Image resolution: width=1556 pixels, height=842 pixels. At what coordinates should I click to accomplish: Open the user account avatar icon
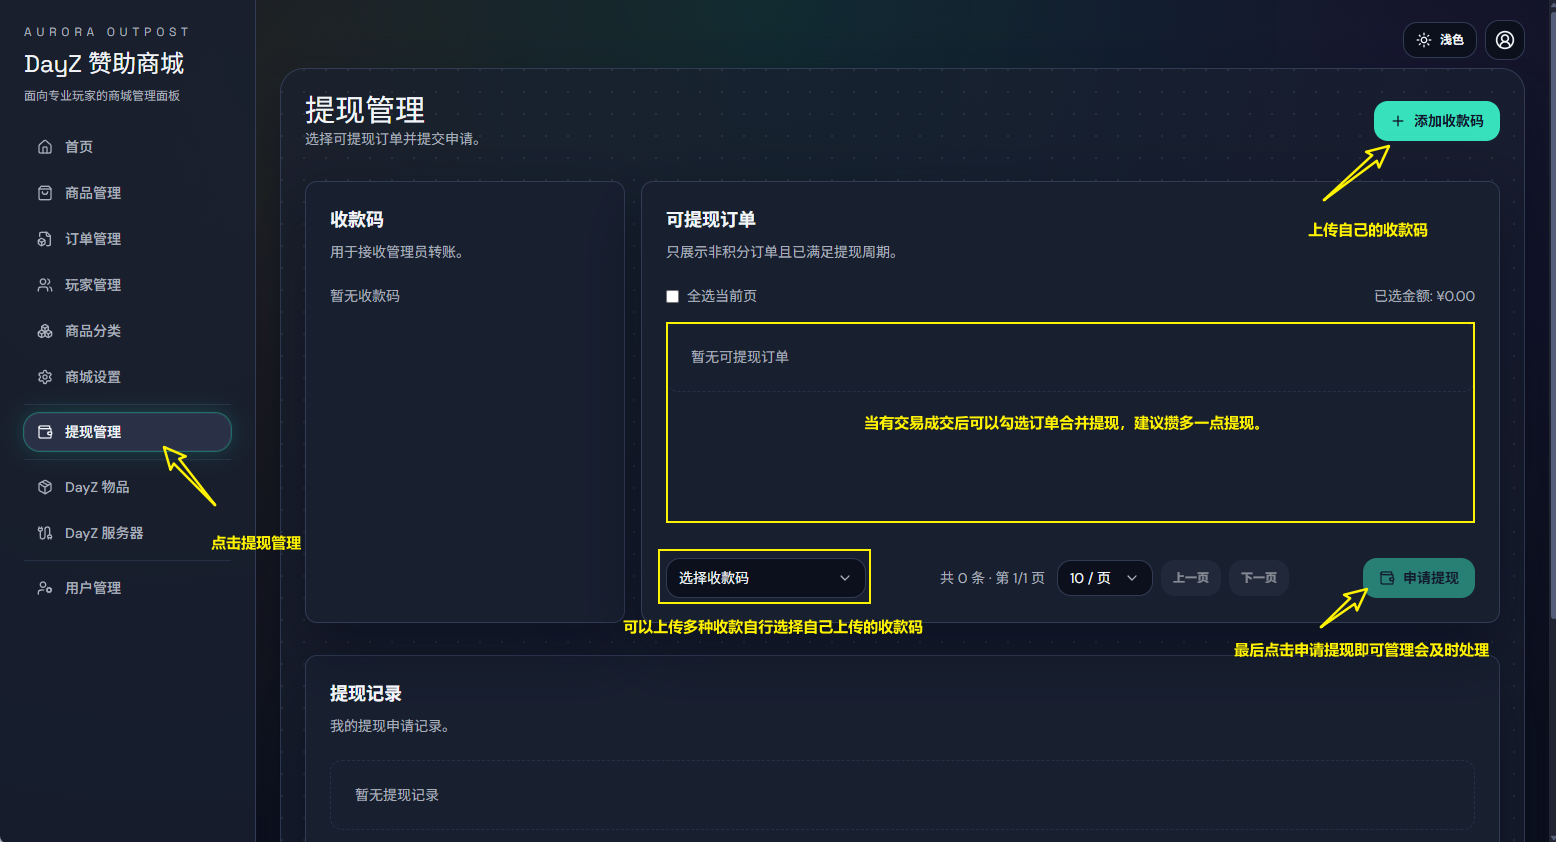tap(1504, 40)
